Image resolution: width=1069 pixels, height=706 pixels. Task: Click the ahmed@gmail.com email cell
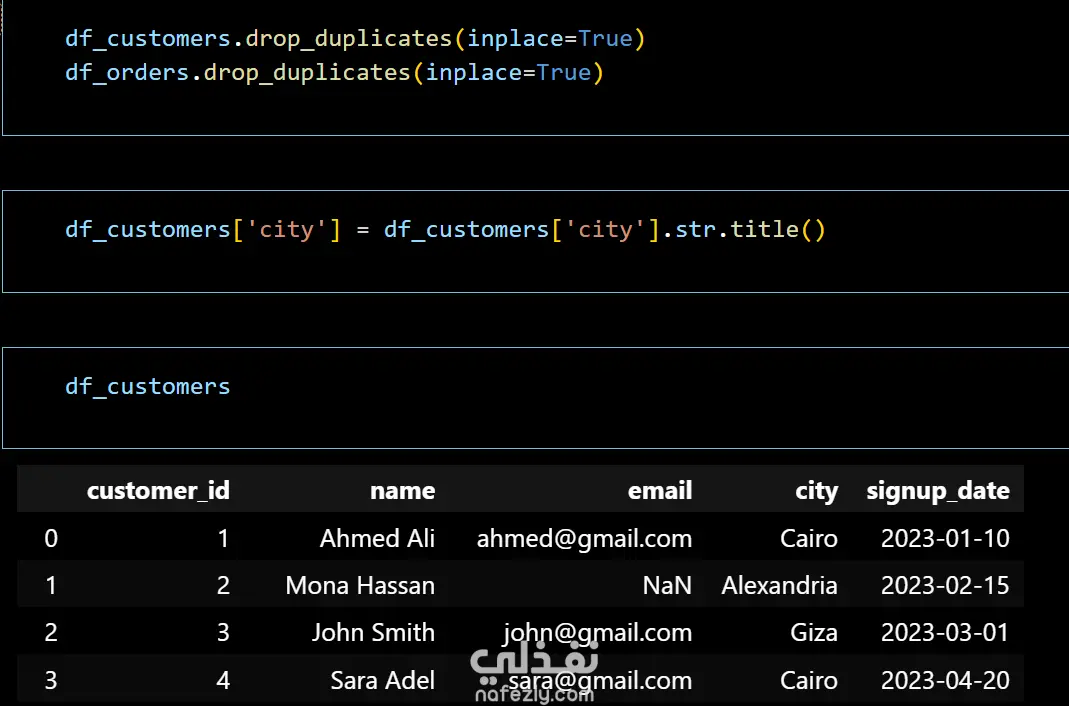pyautogui.click(x=584, y=538)
